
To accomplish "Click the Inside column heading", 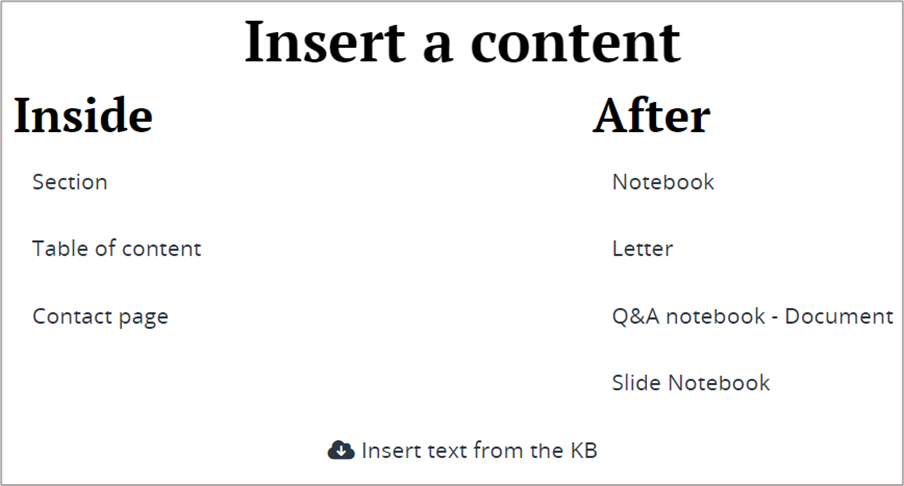I will [83, 116].
